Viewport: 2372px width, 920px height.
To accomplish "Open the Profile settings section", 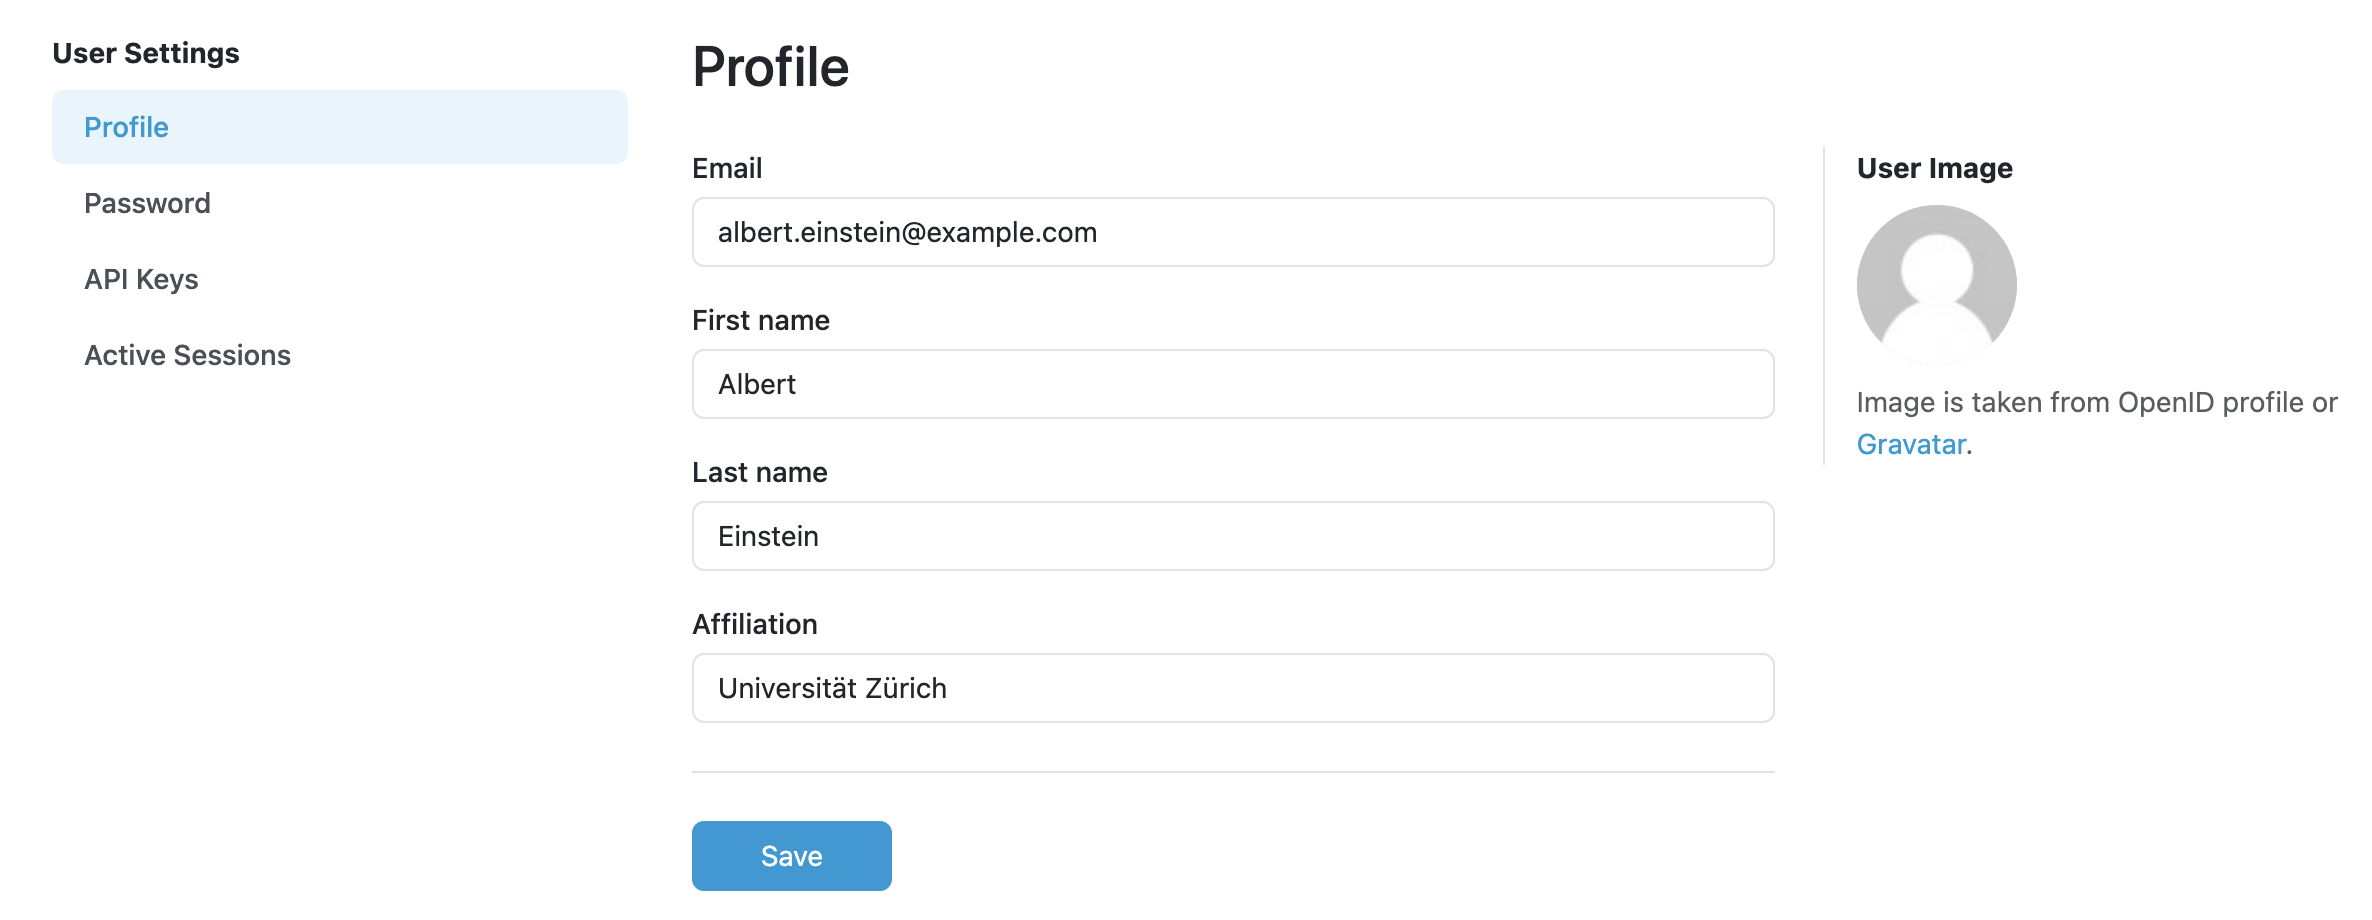I will [x=340, y=127].
